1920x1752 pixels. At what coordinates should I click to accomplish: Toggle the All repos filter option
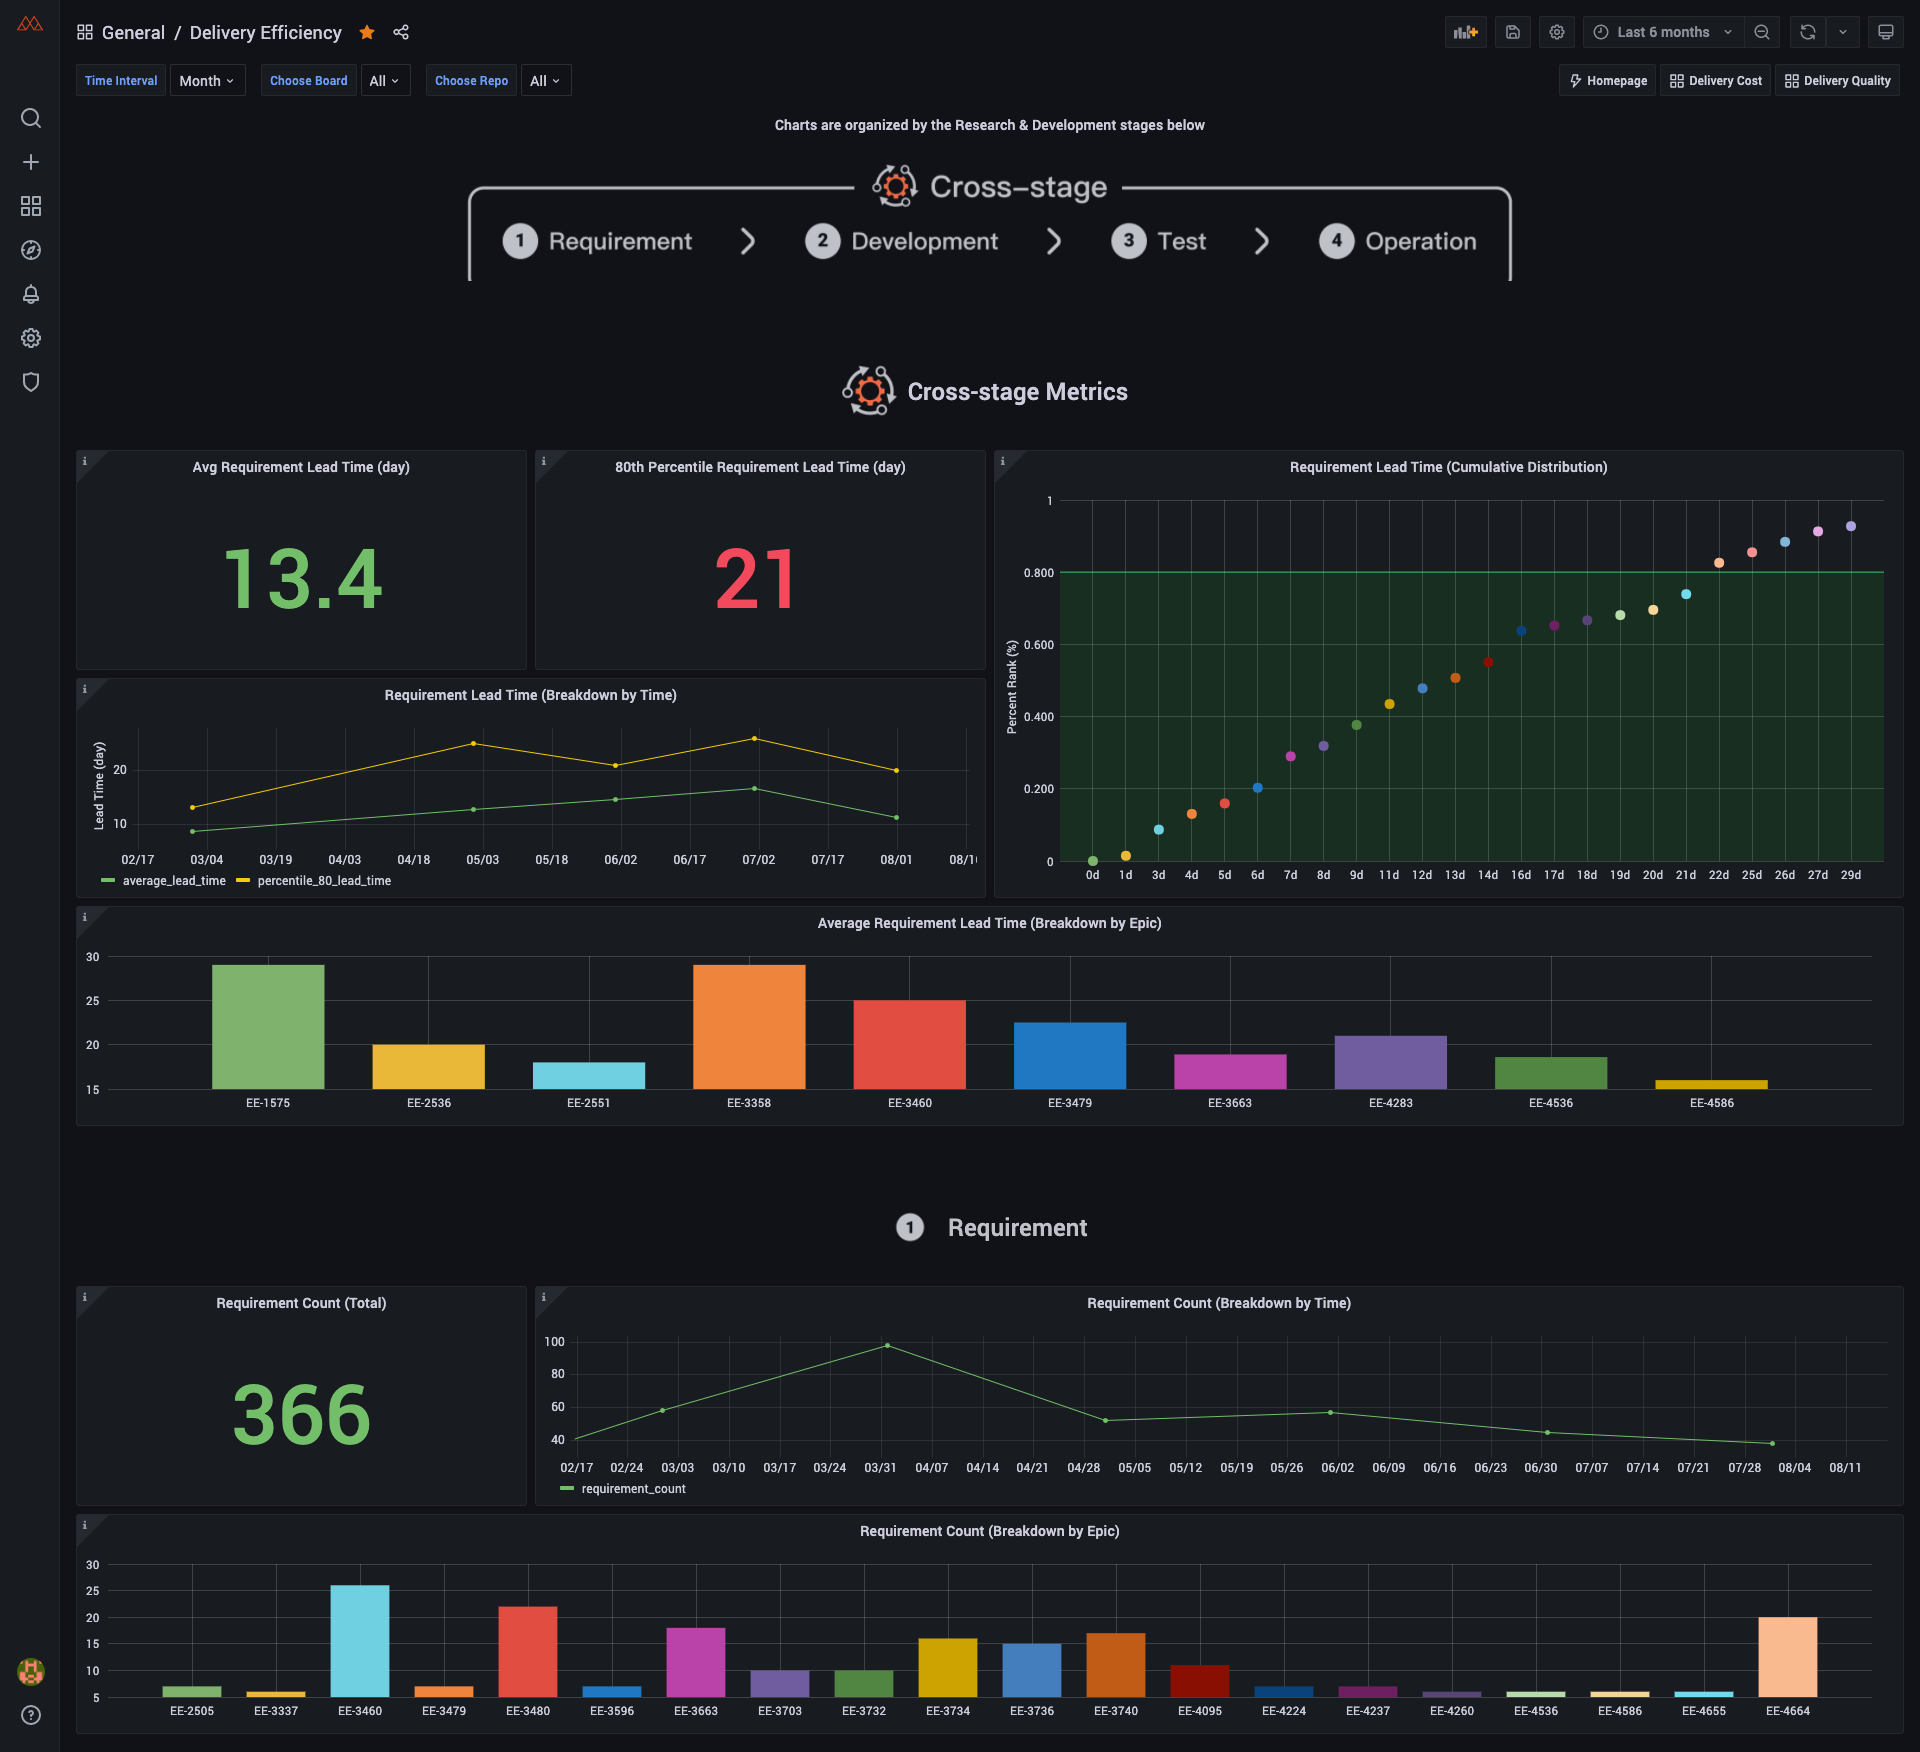click(544, 80)
